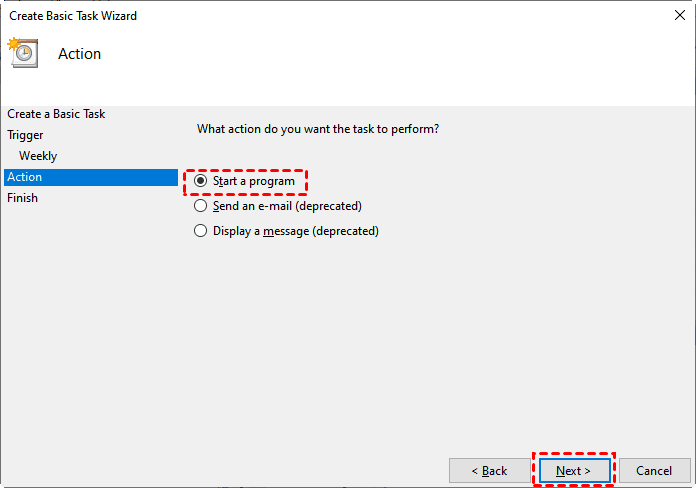Open the Create a Basic Task step
This screenshot has width=696, height=488.
[x=56, y=114]
